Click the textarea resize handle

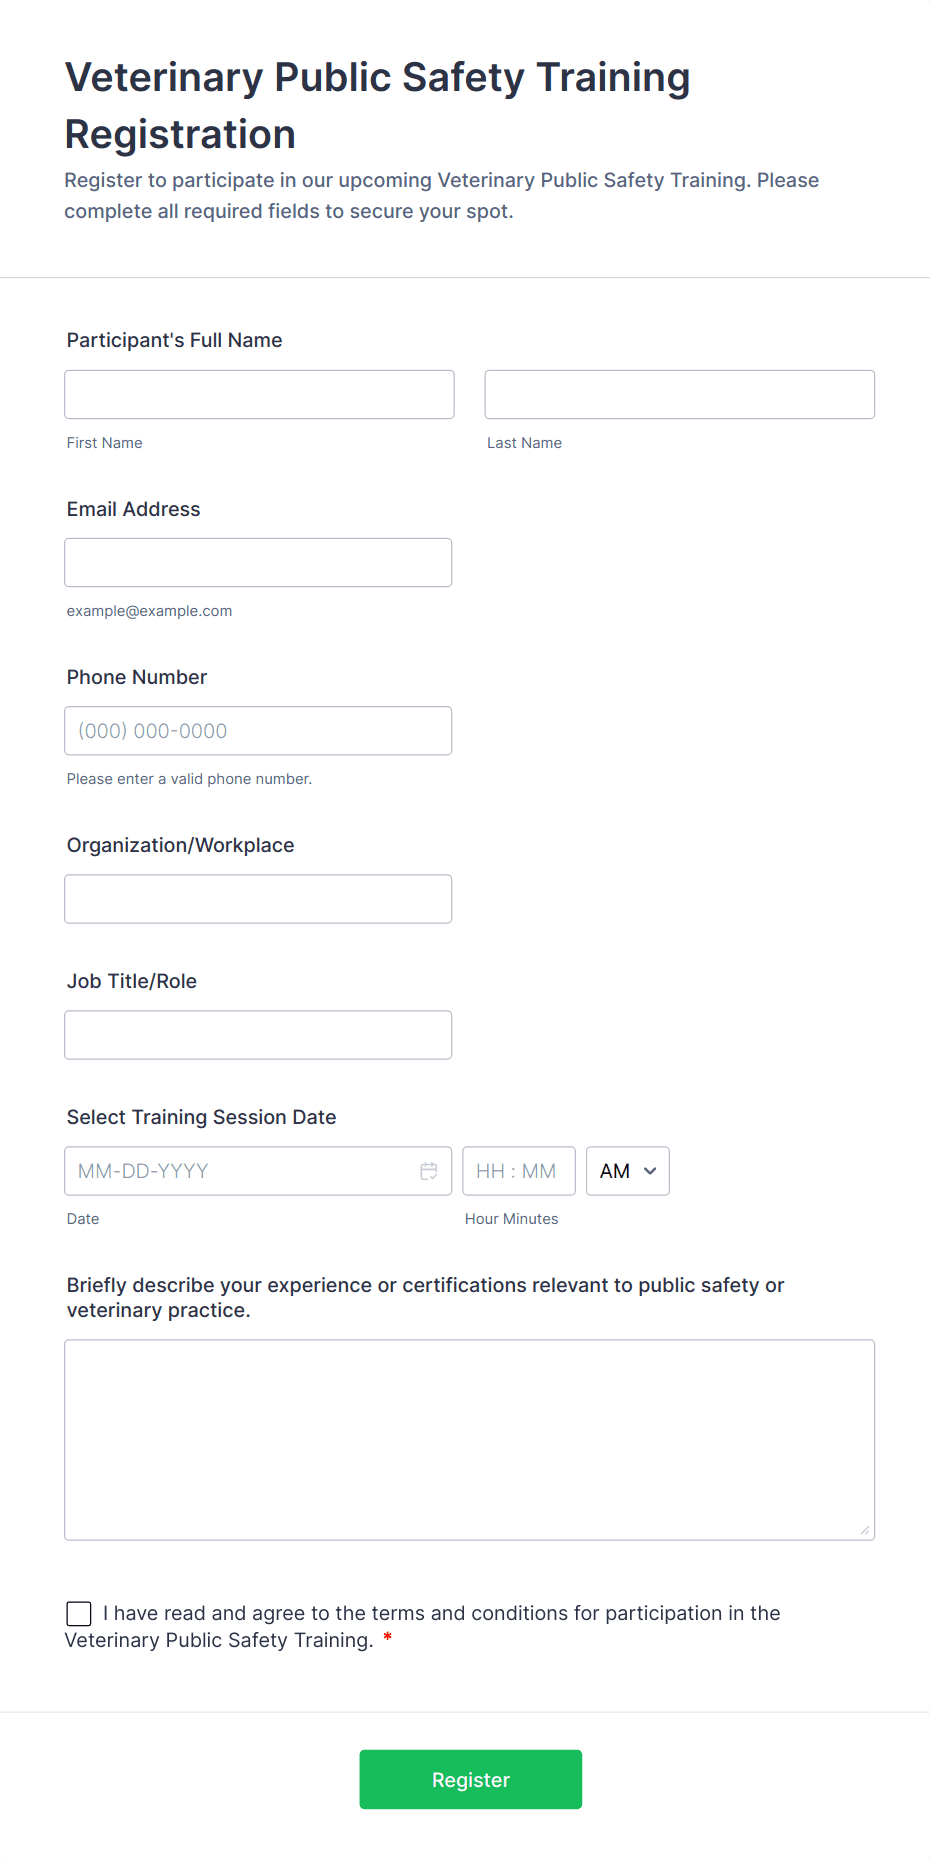[865, 1530]
